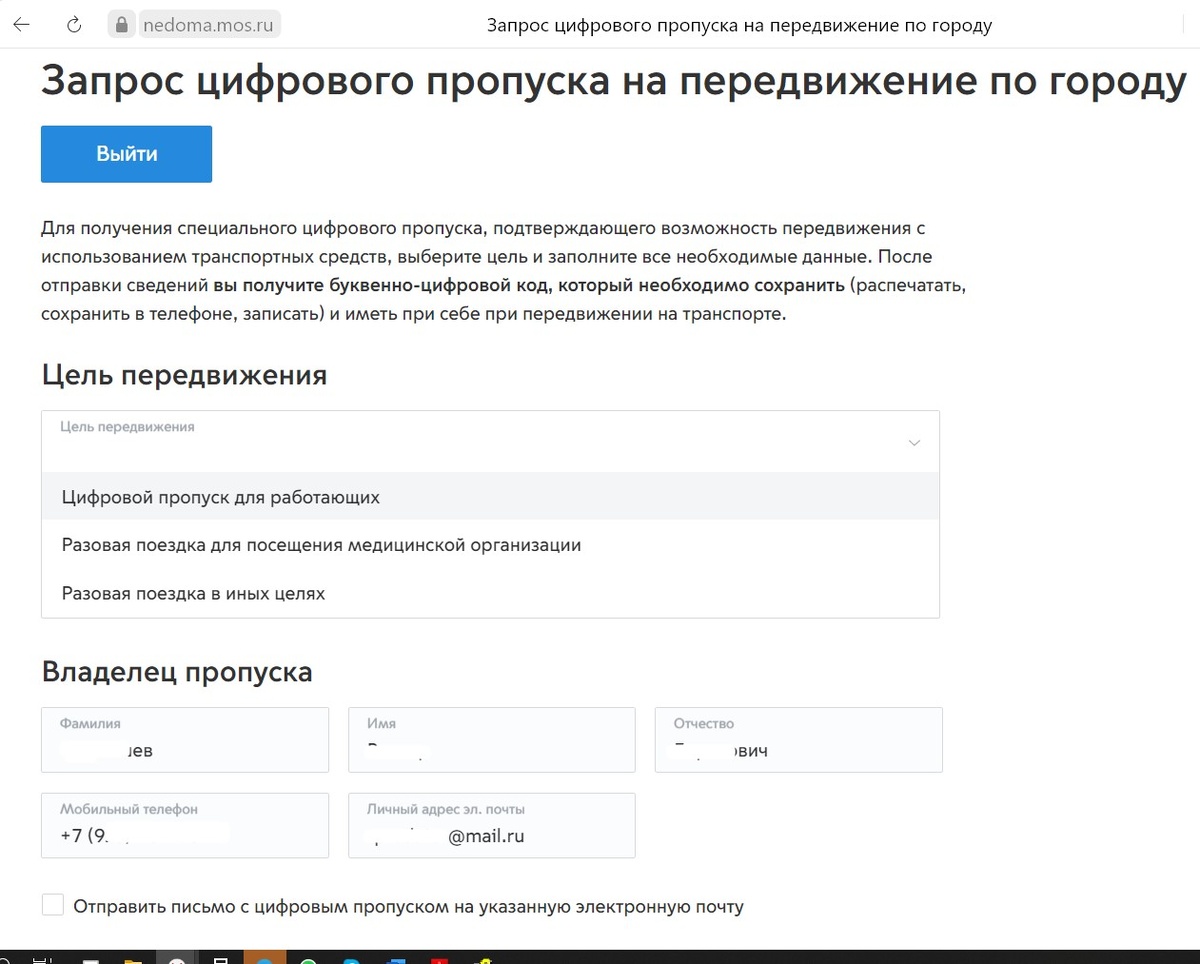Viewport: 1200px width, 964px height.
Task: Click the padlock icon in the address bar
Action: click(120, 24)
